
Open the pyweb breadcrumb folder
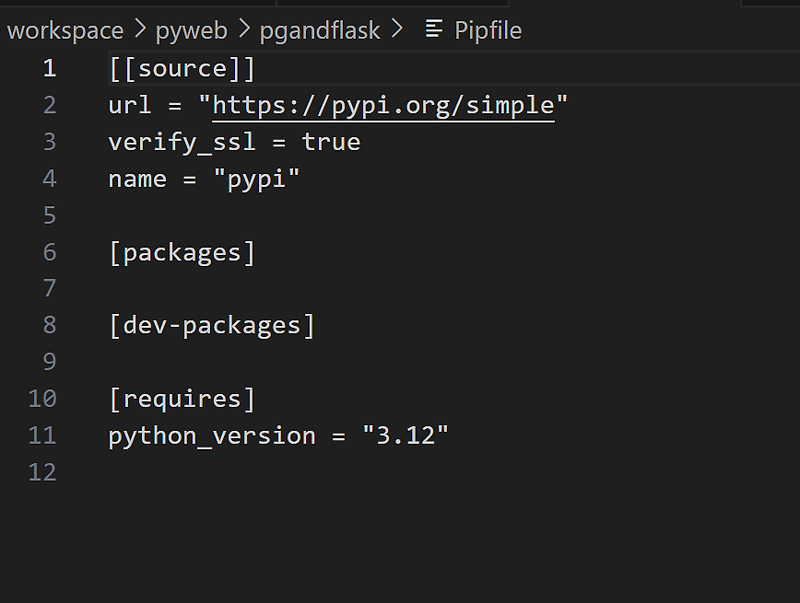pyautogui.click(x=192, y=30)
